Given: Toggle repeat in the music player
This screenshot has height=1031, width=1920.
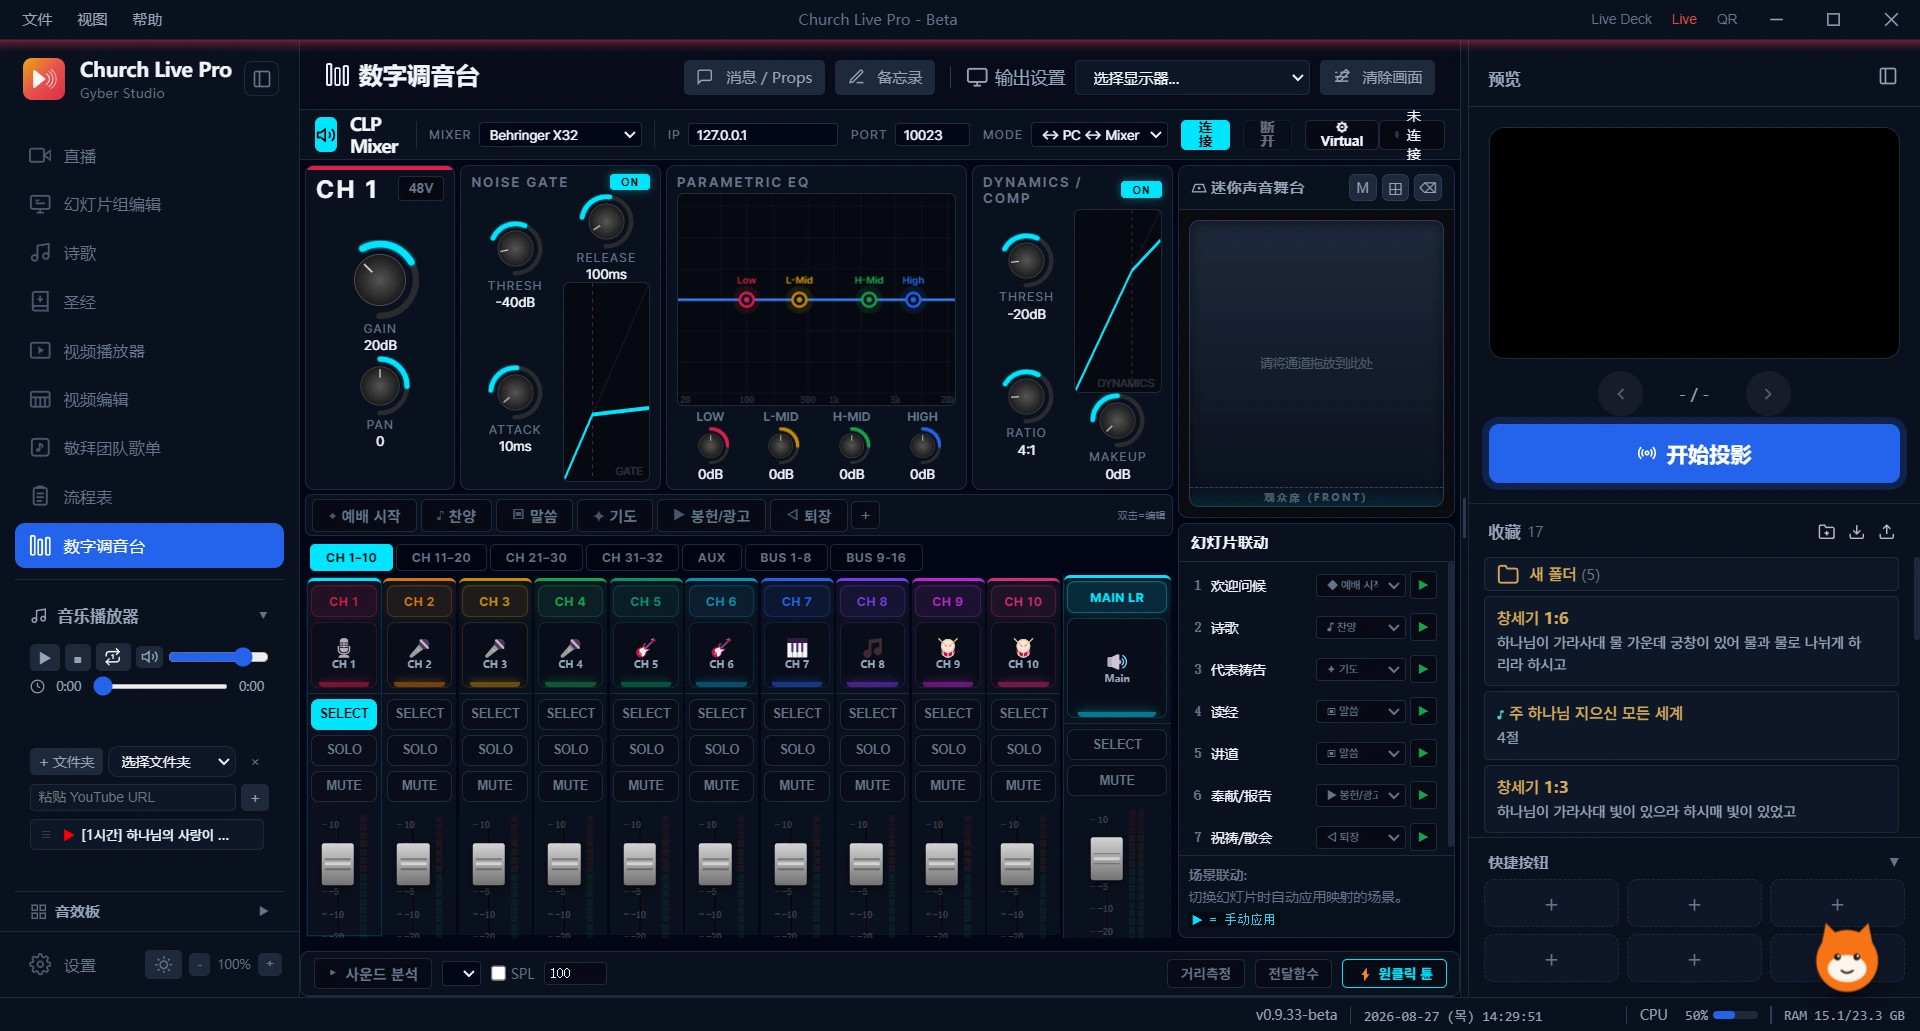Looking at the screenshot, I should pyautogui.click(x=113, y=657).
